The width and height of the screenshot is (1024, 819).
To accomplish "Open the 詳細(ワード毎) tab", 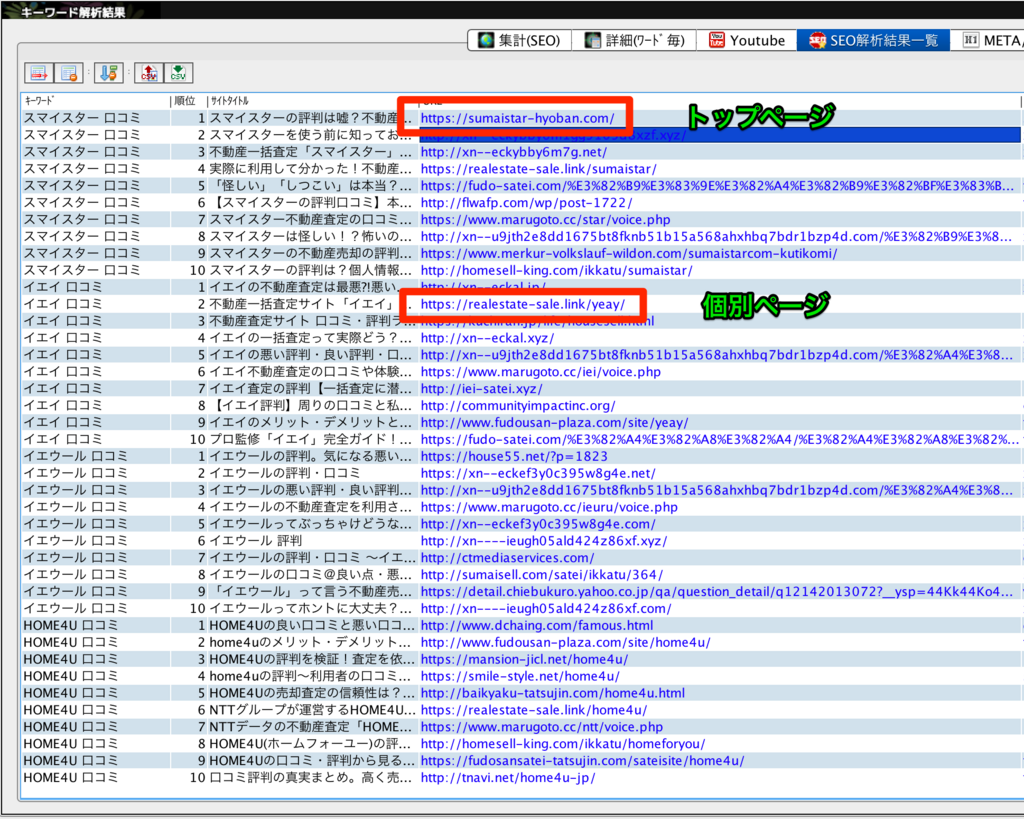I will [x=634, y=40].
